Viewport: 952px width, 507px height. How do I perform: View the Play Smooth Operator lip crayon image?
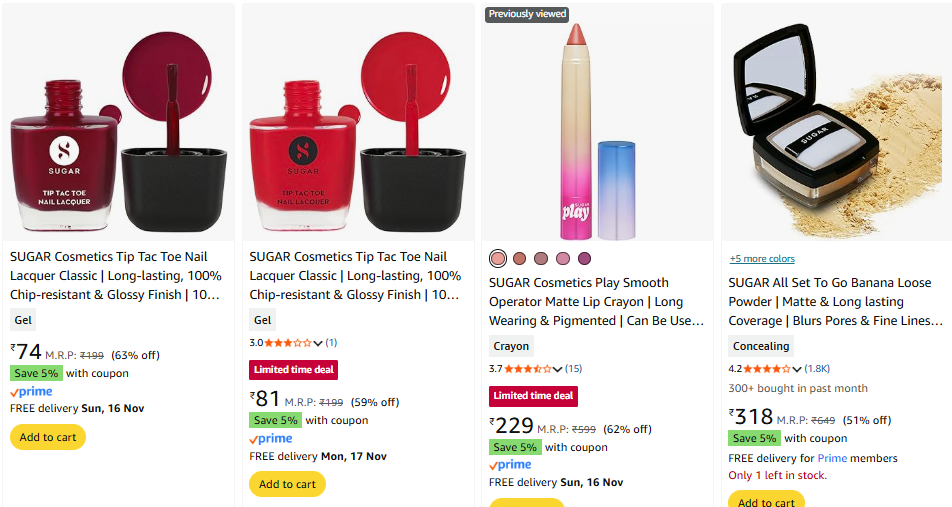597,122
